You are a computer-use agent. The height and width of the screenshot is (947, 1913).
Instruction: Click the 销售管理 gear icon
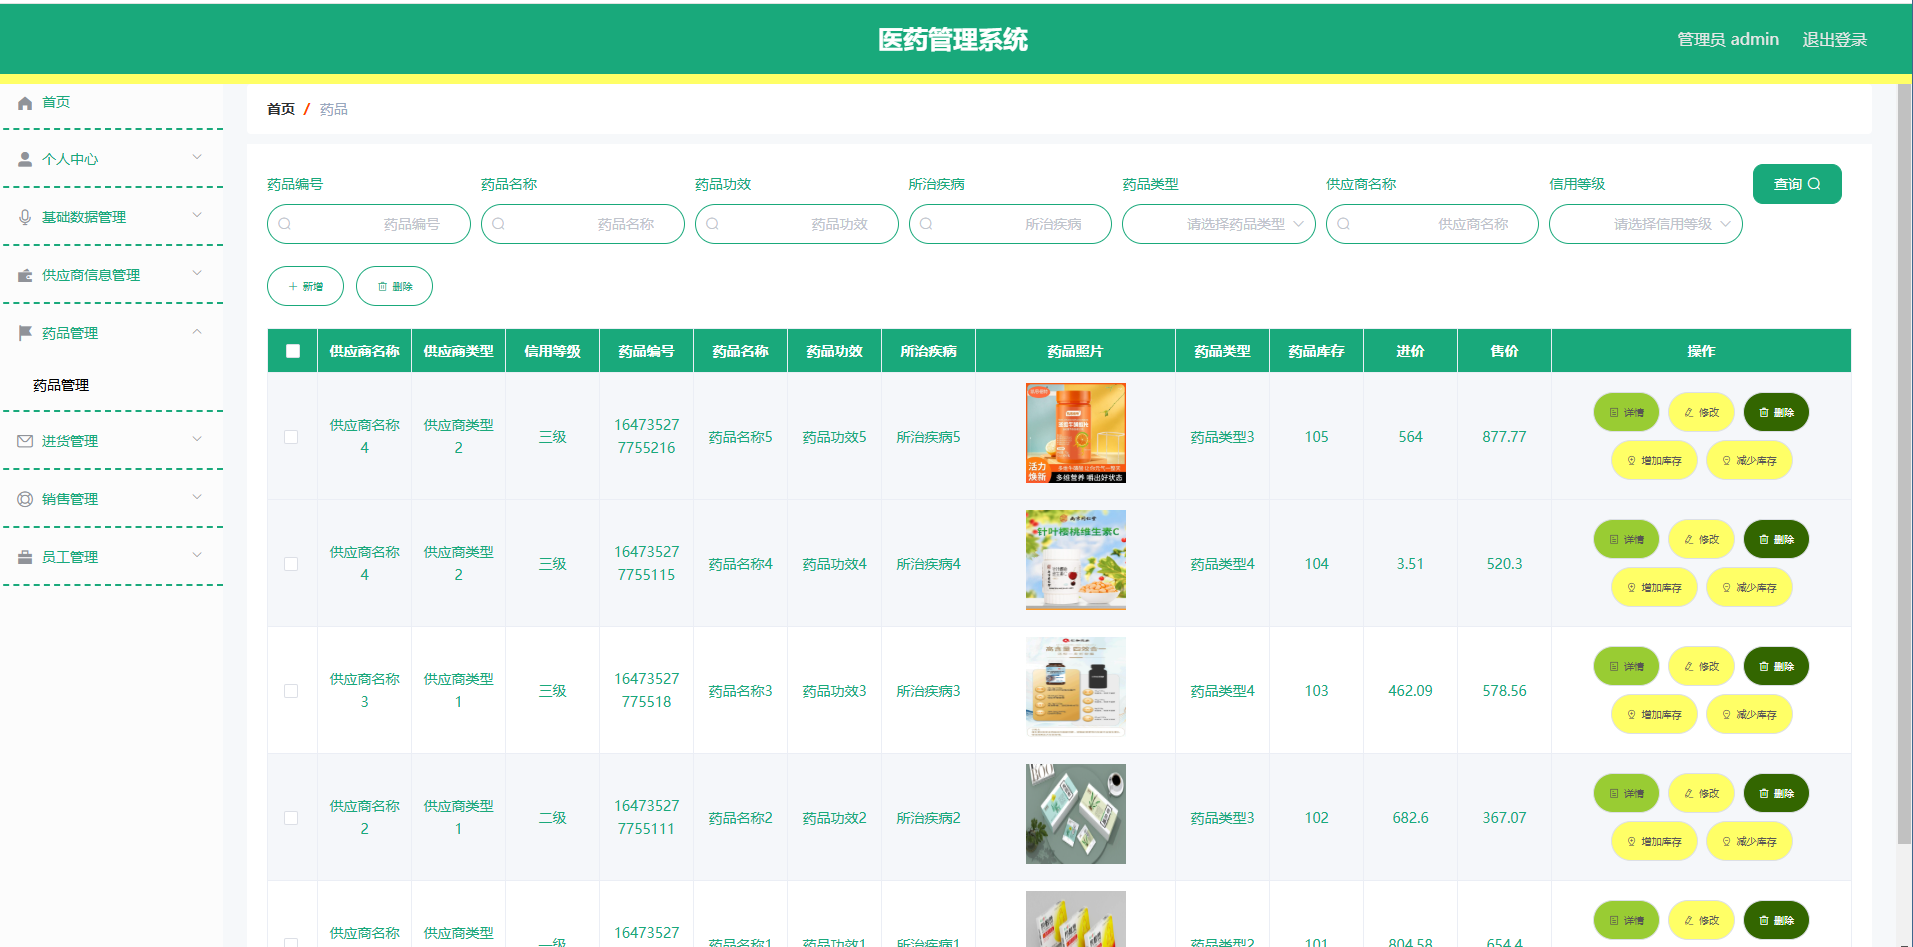click(x=24, y=498)
